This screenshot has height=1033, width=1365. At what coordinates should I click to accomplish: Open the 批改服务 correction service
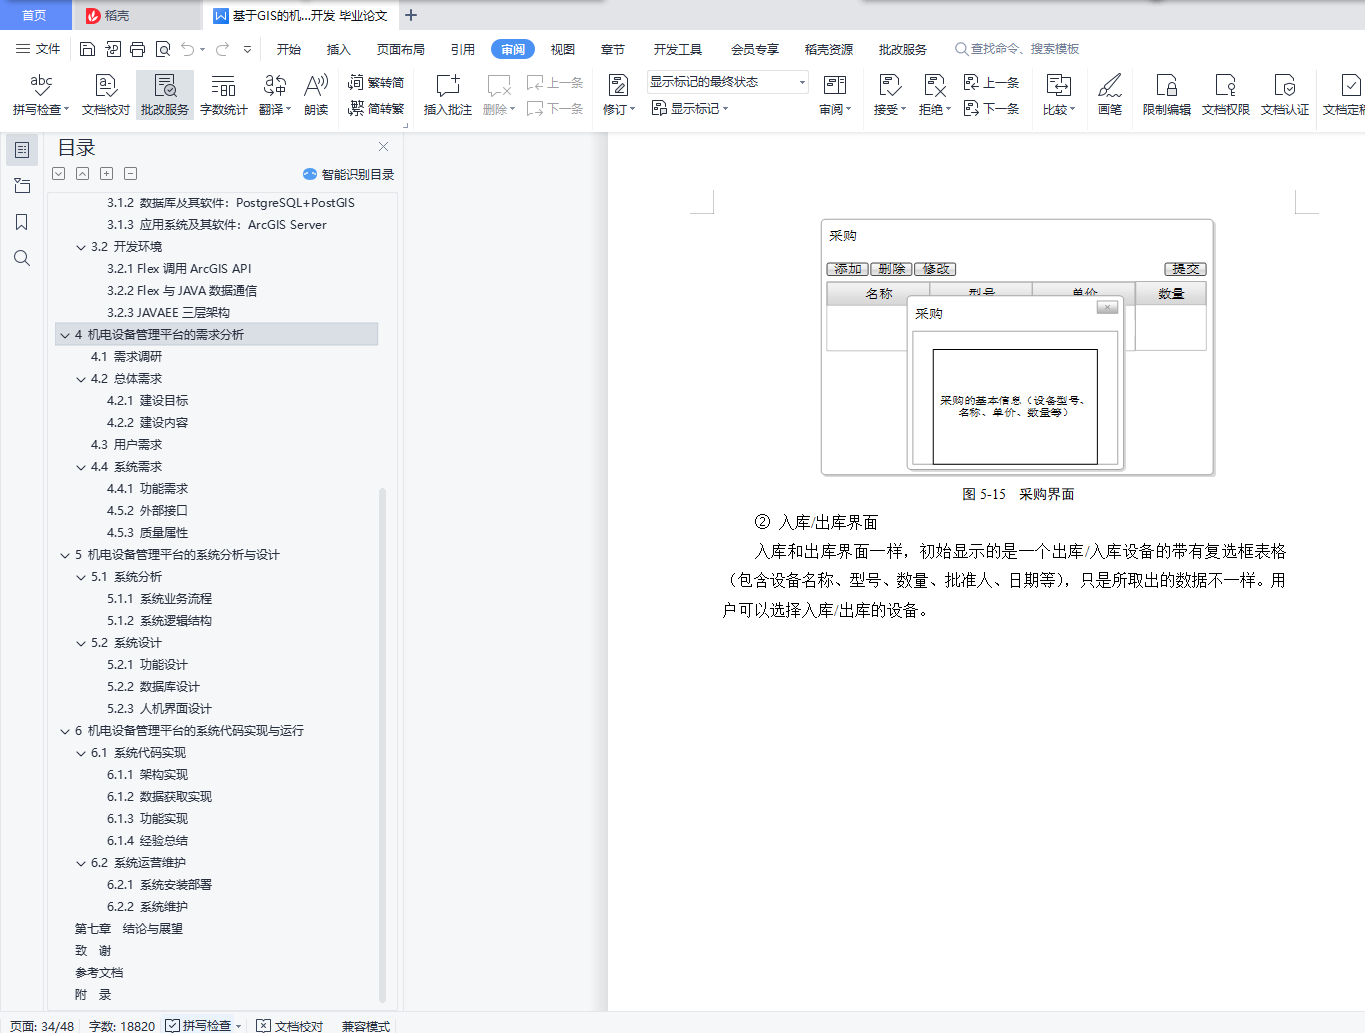165,95
